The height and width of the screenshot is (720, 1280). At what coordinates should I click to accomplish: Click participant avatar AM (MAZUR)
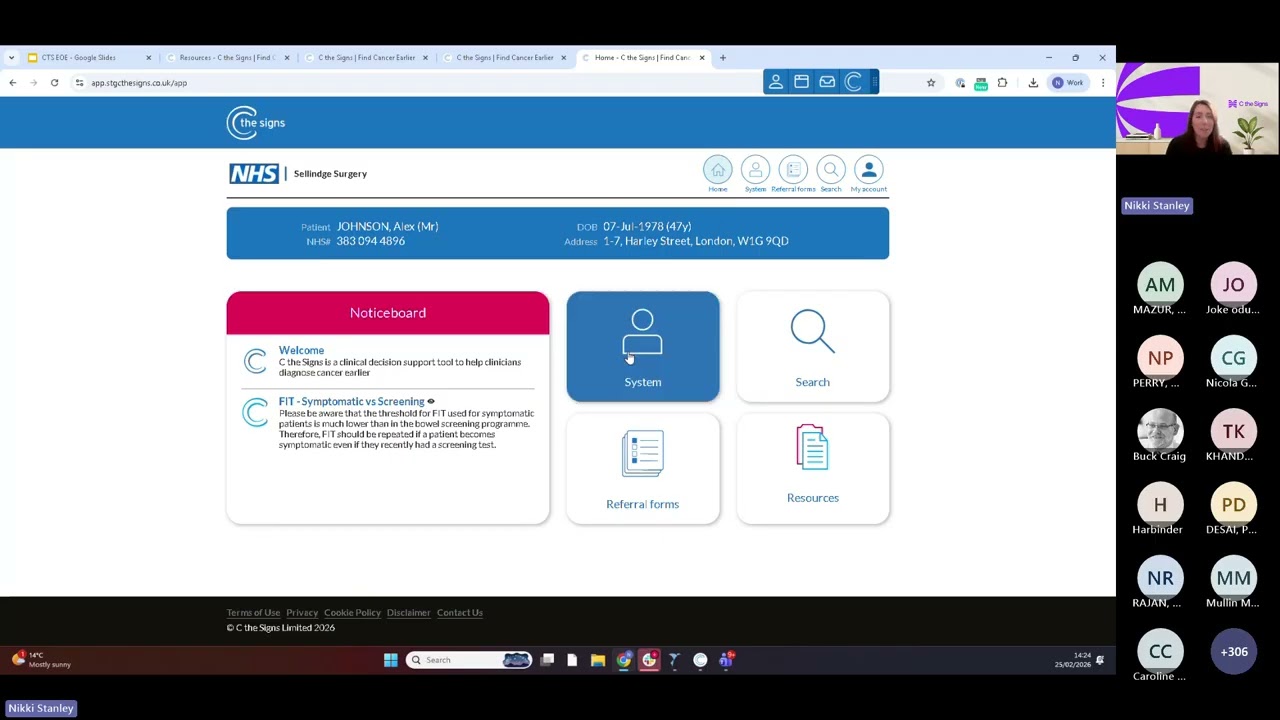click(1160, 285)
